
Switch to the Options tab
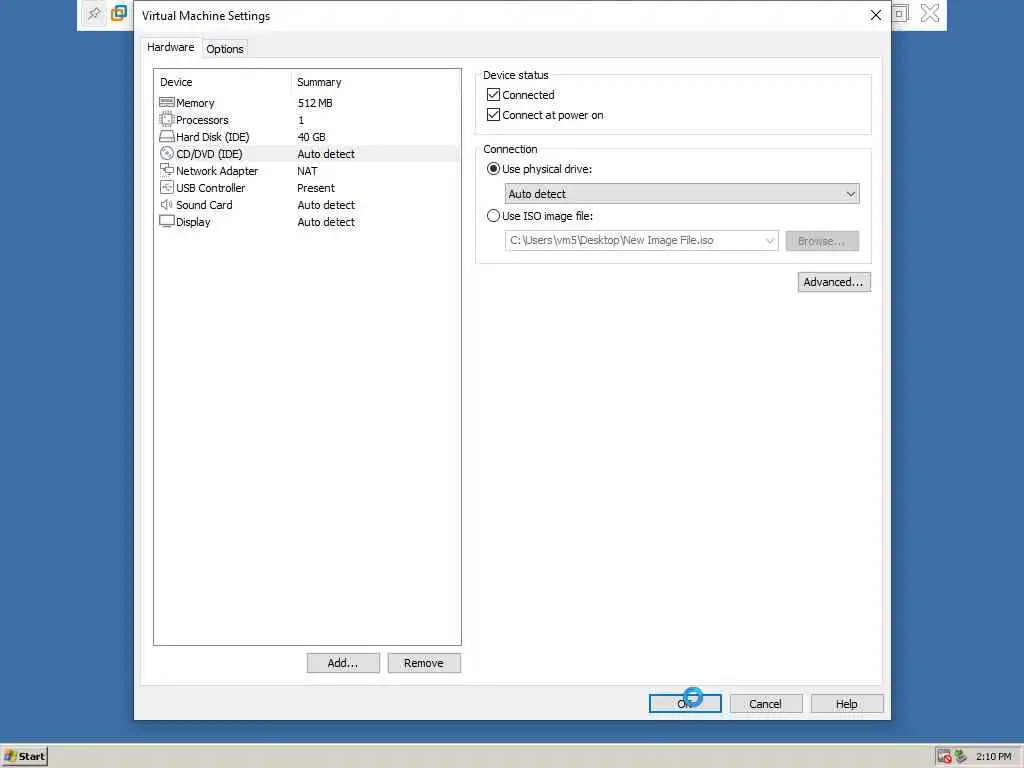225,48
